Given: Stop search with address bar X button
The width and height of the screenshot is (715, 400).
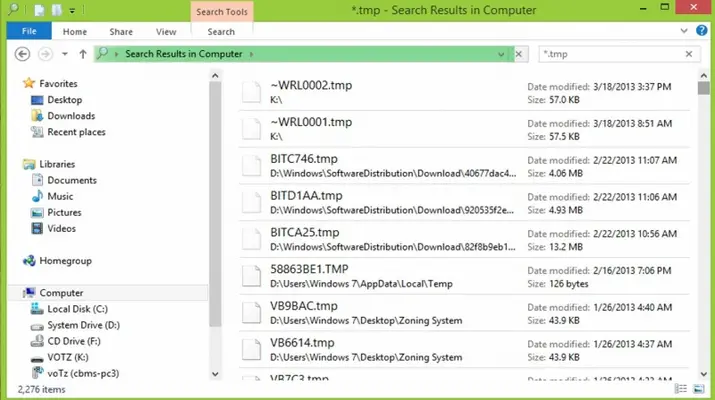Looking at the screenshot, I should 518,54.
